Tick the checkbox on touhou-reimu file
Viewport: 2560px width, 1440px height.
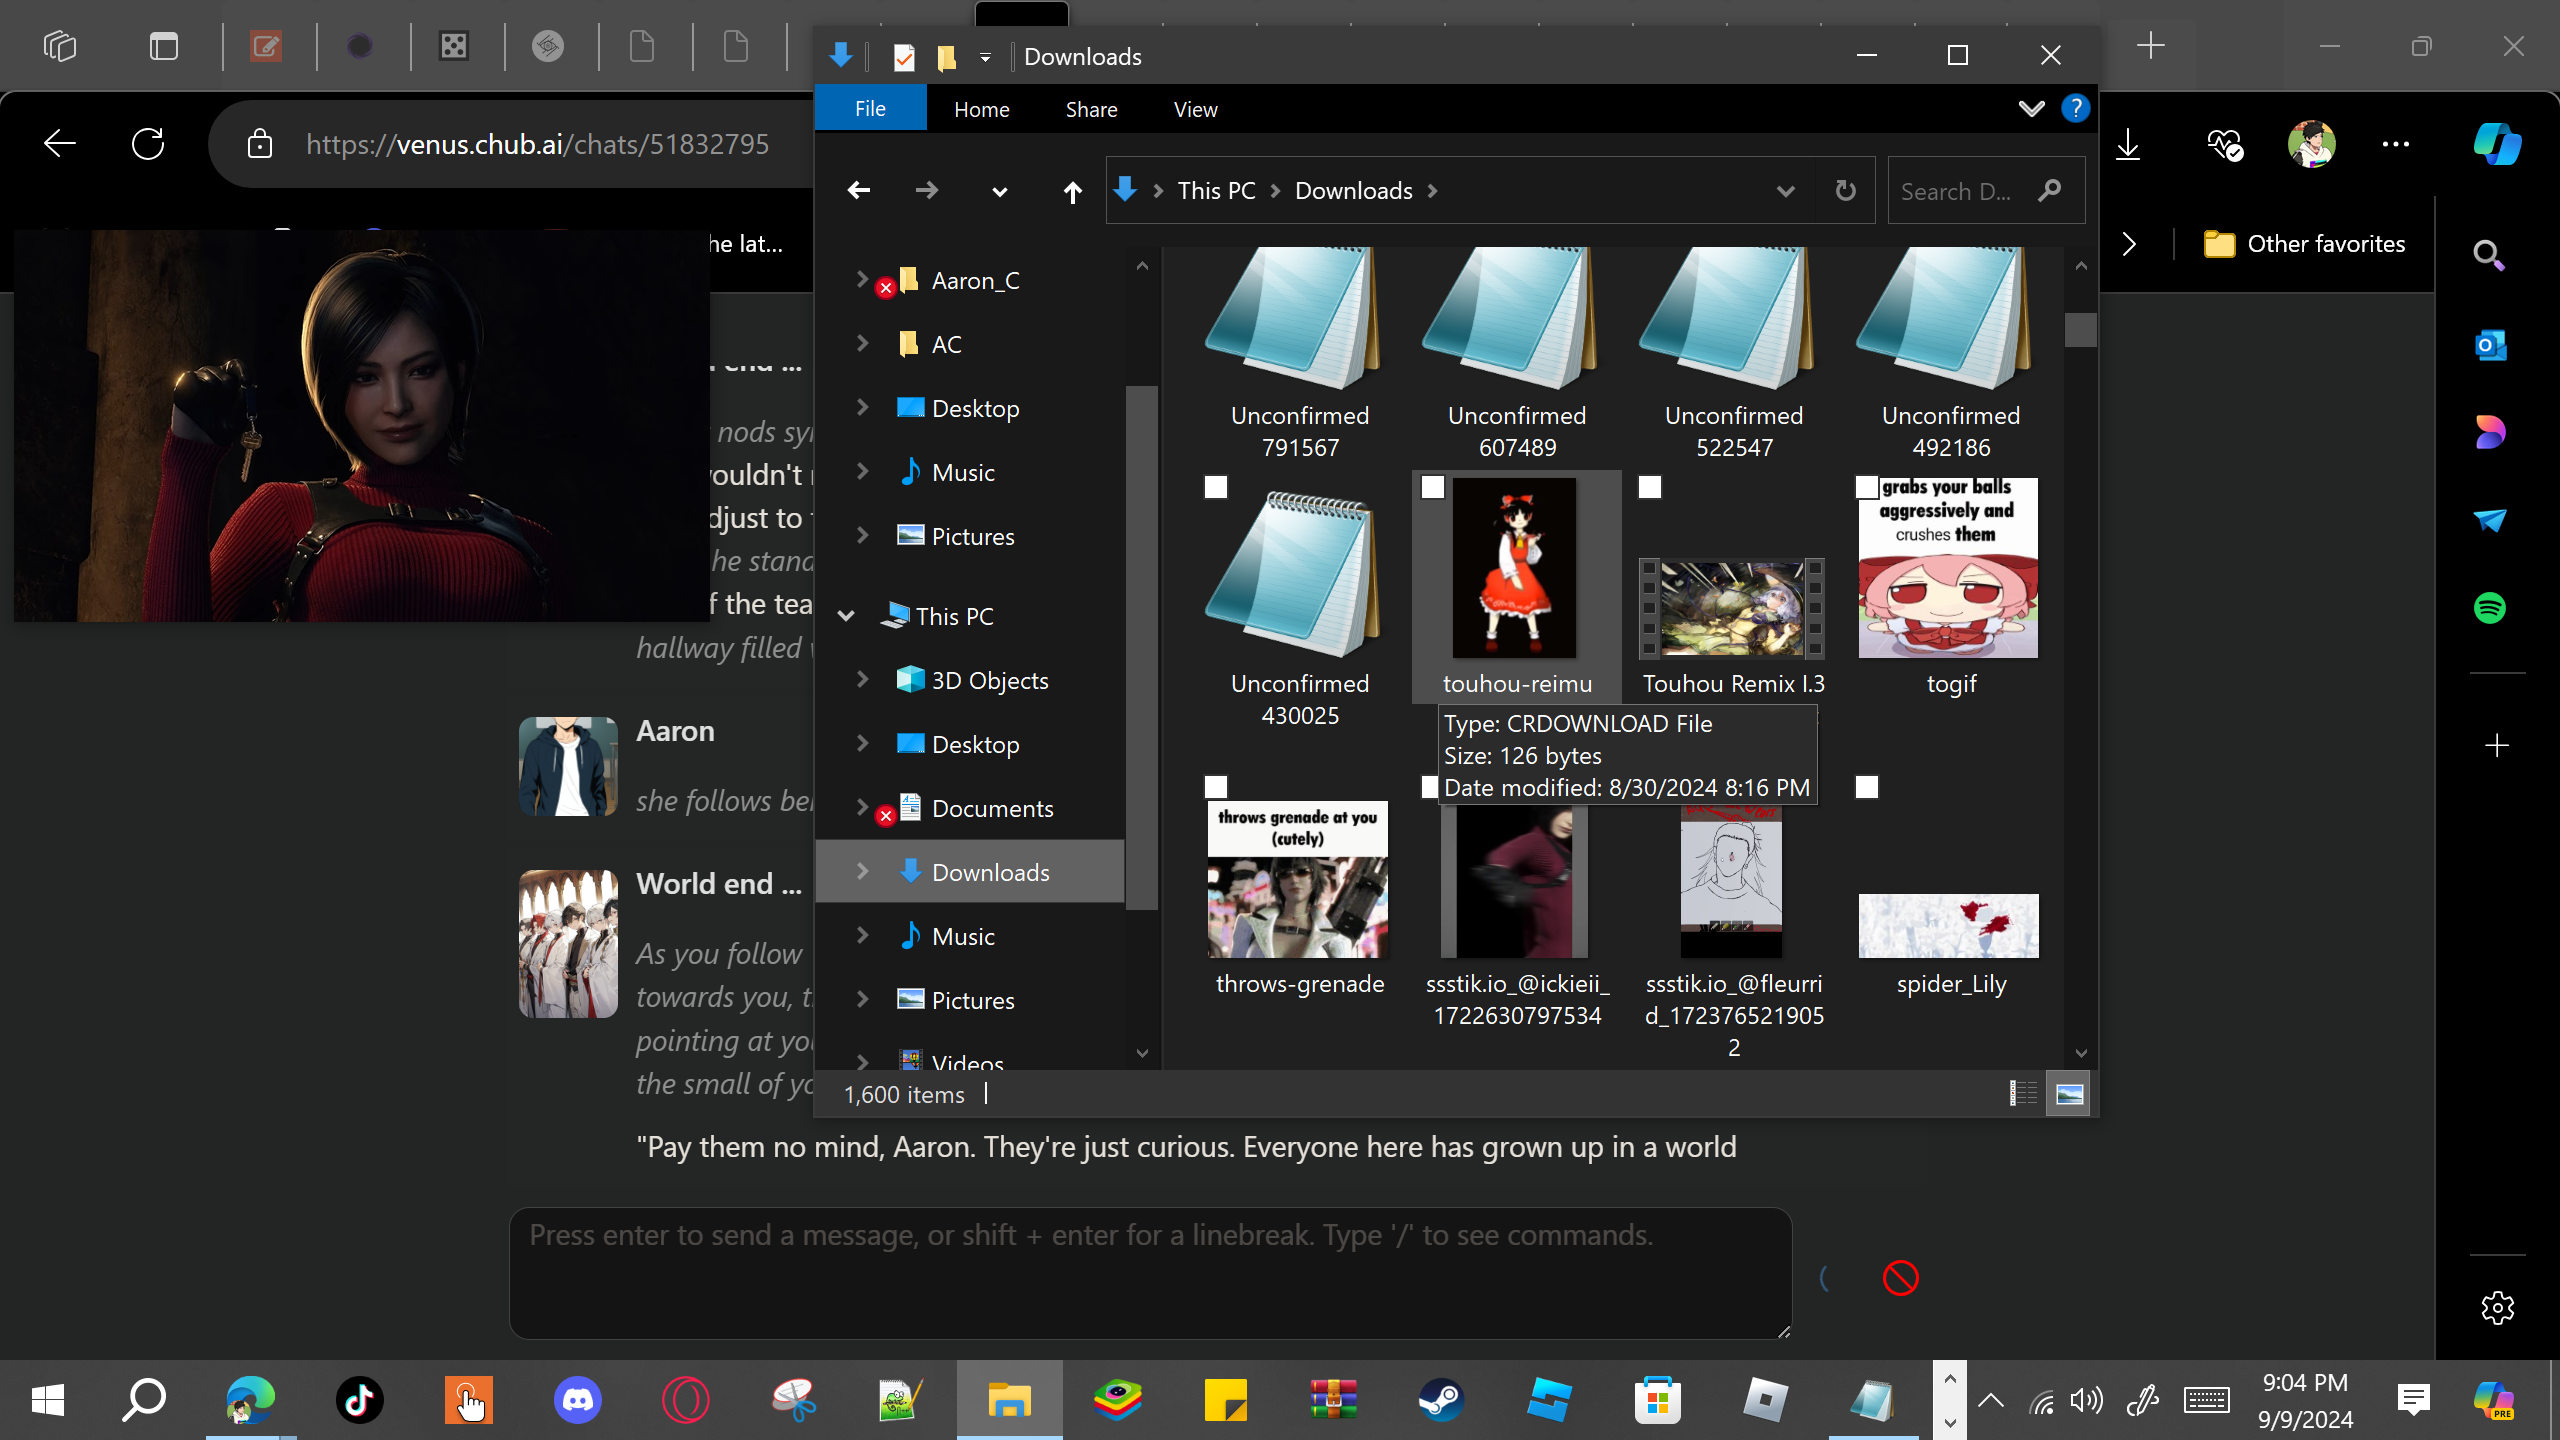1432,487
